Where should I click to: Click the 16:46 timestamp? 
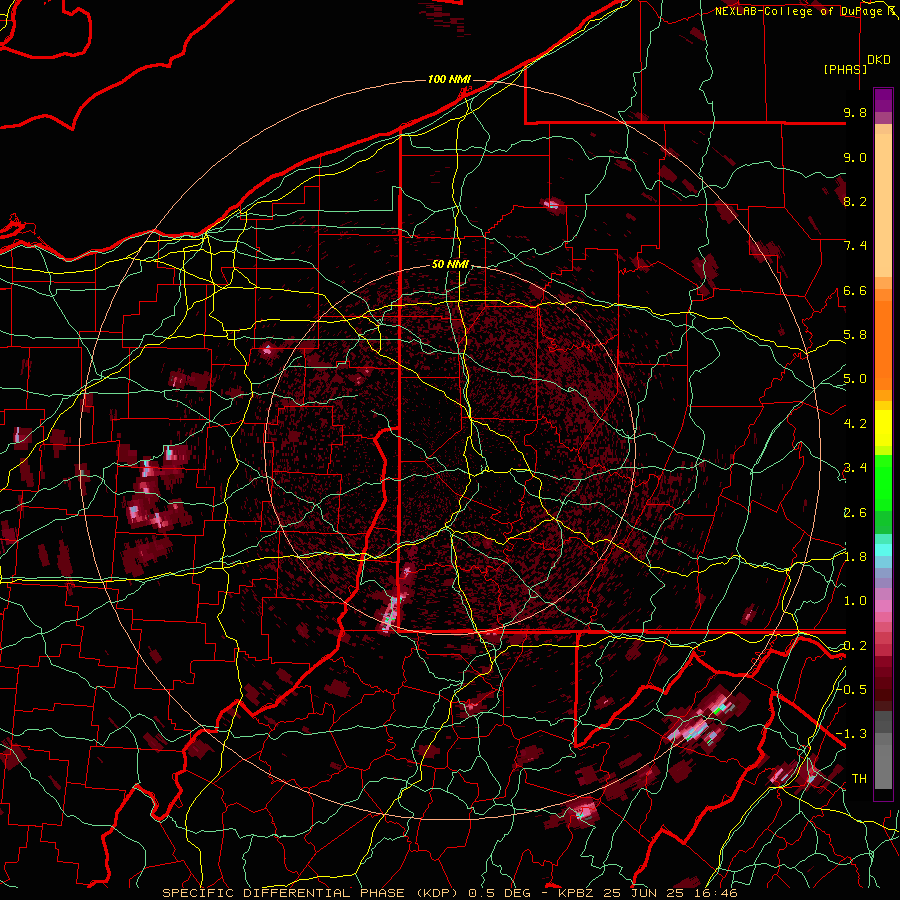717,893
